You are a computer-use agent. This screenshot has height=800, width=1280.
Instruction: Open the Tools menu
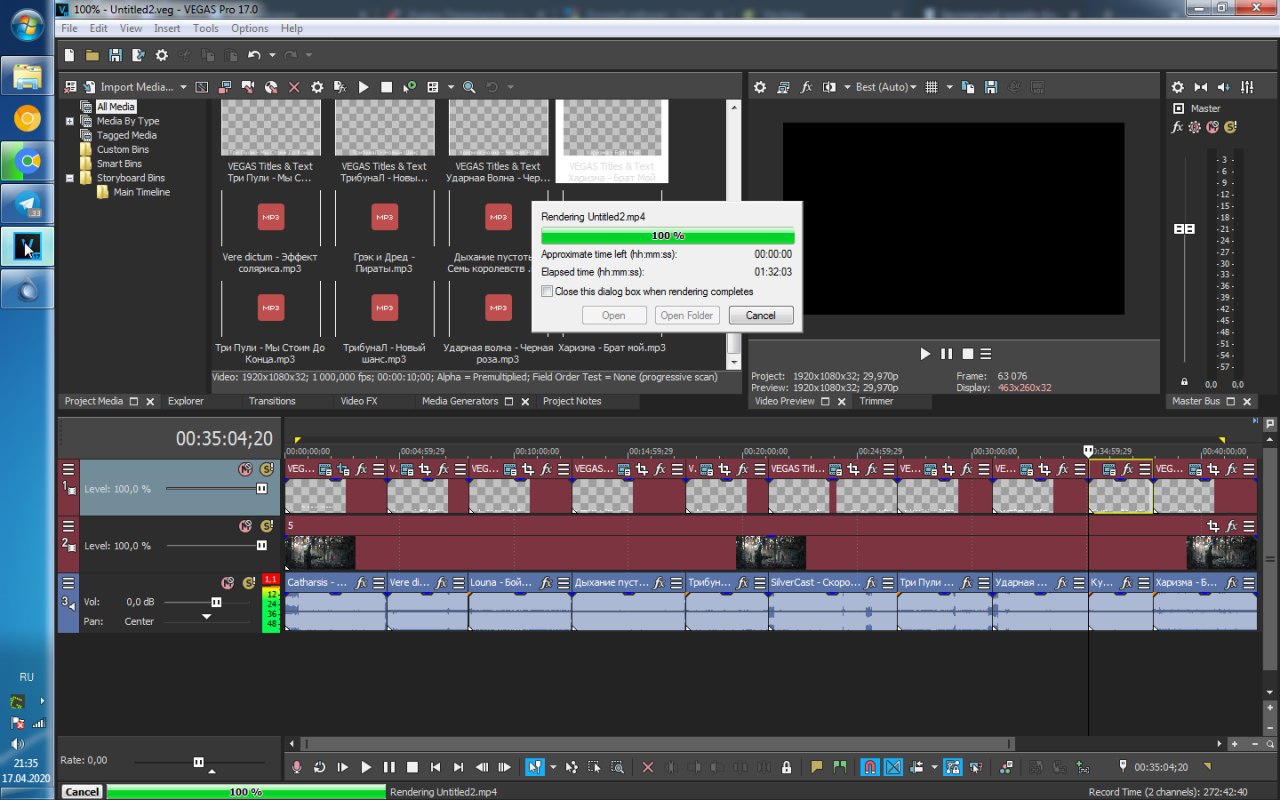point(206,28)
